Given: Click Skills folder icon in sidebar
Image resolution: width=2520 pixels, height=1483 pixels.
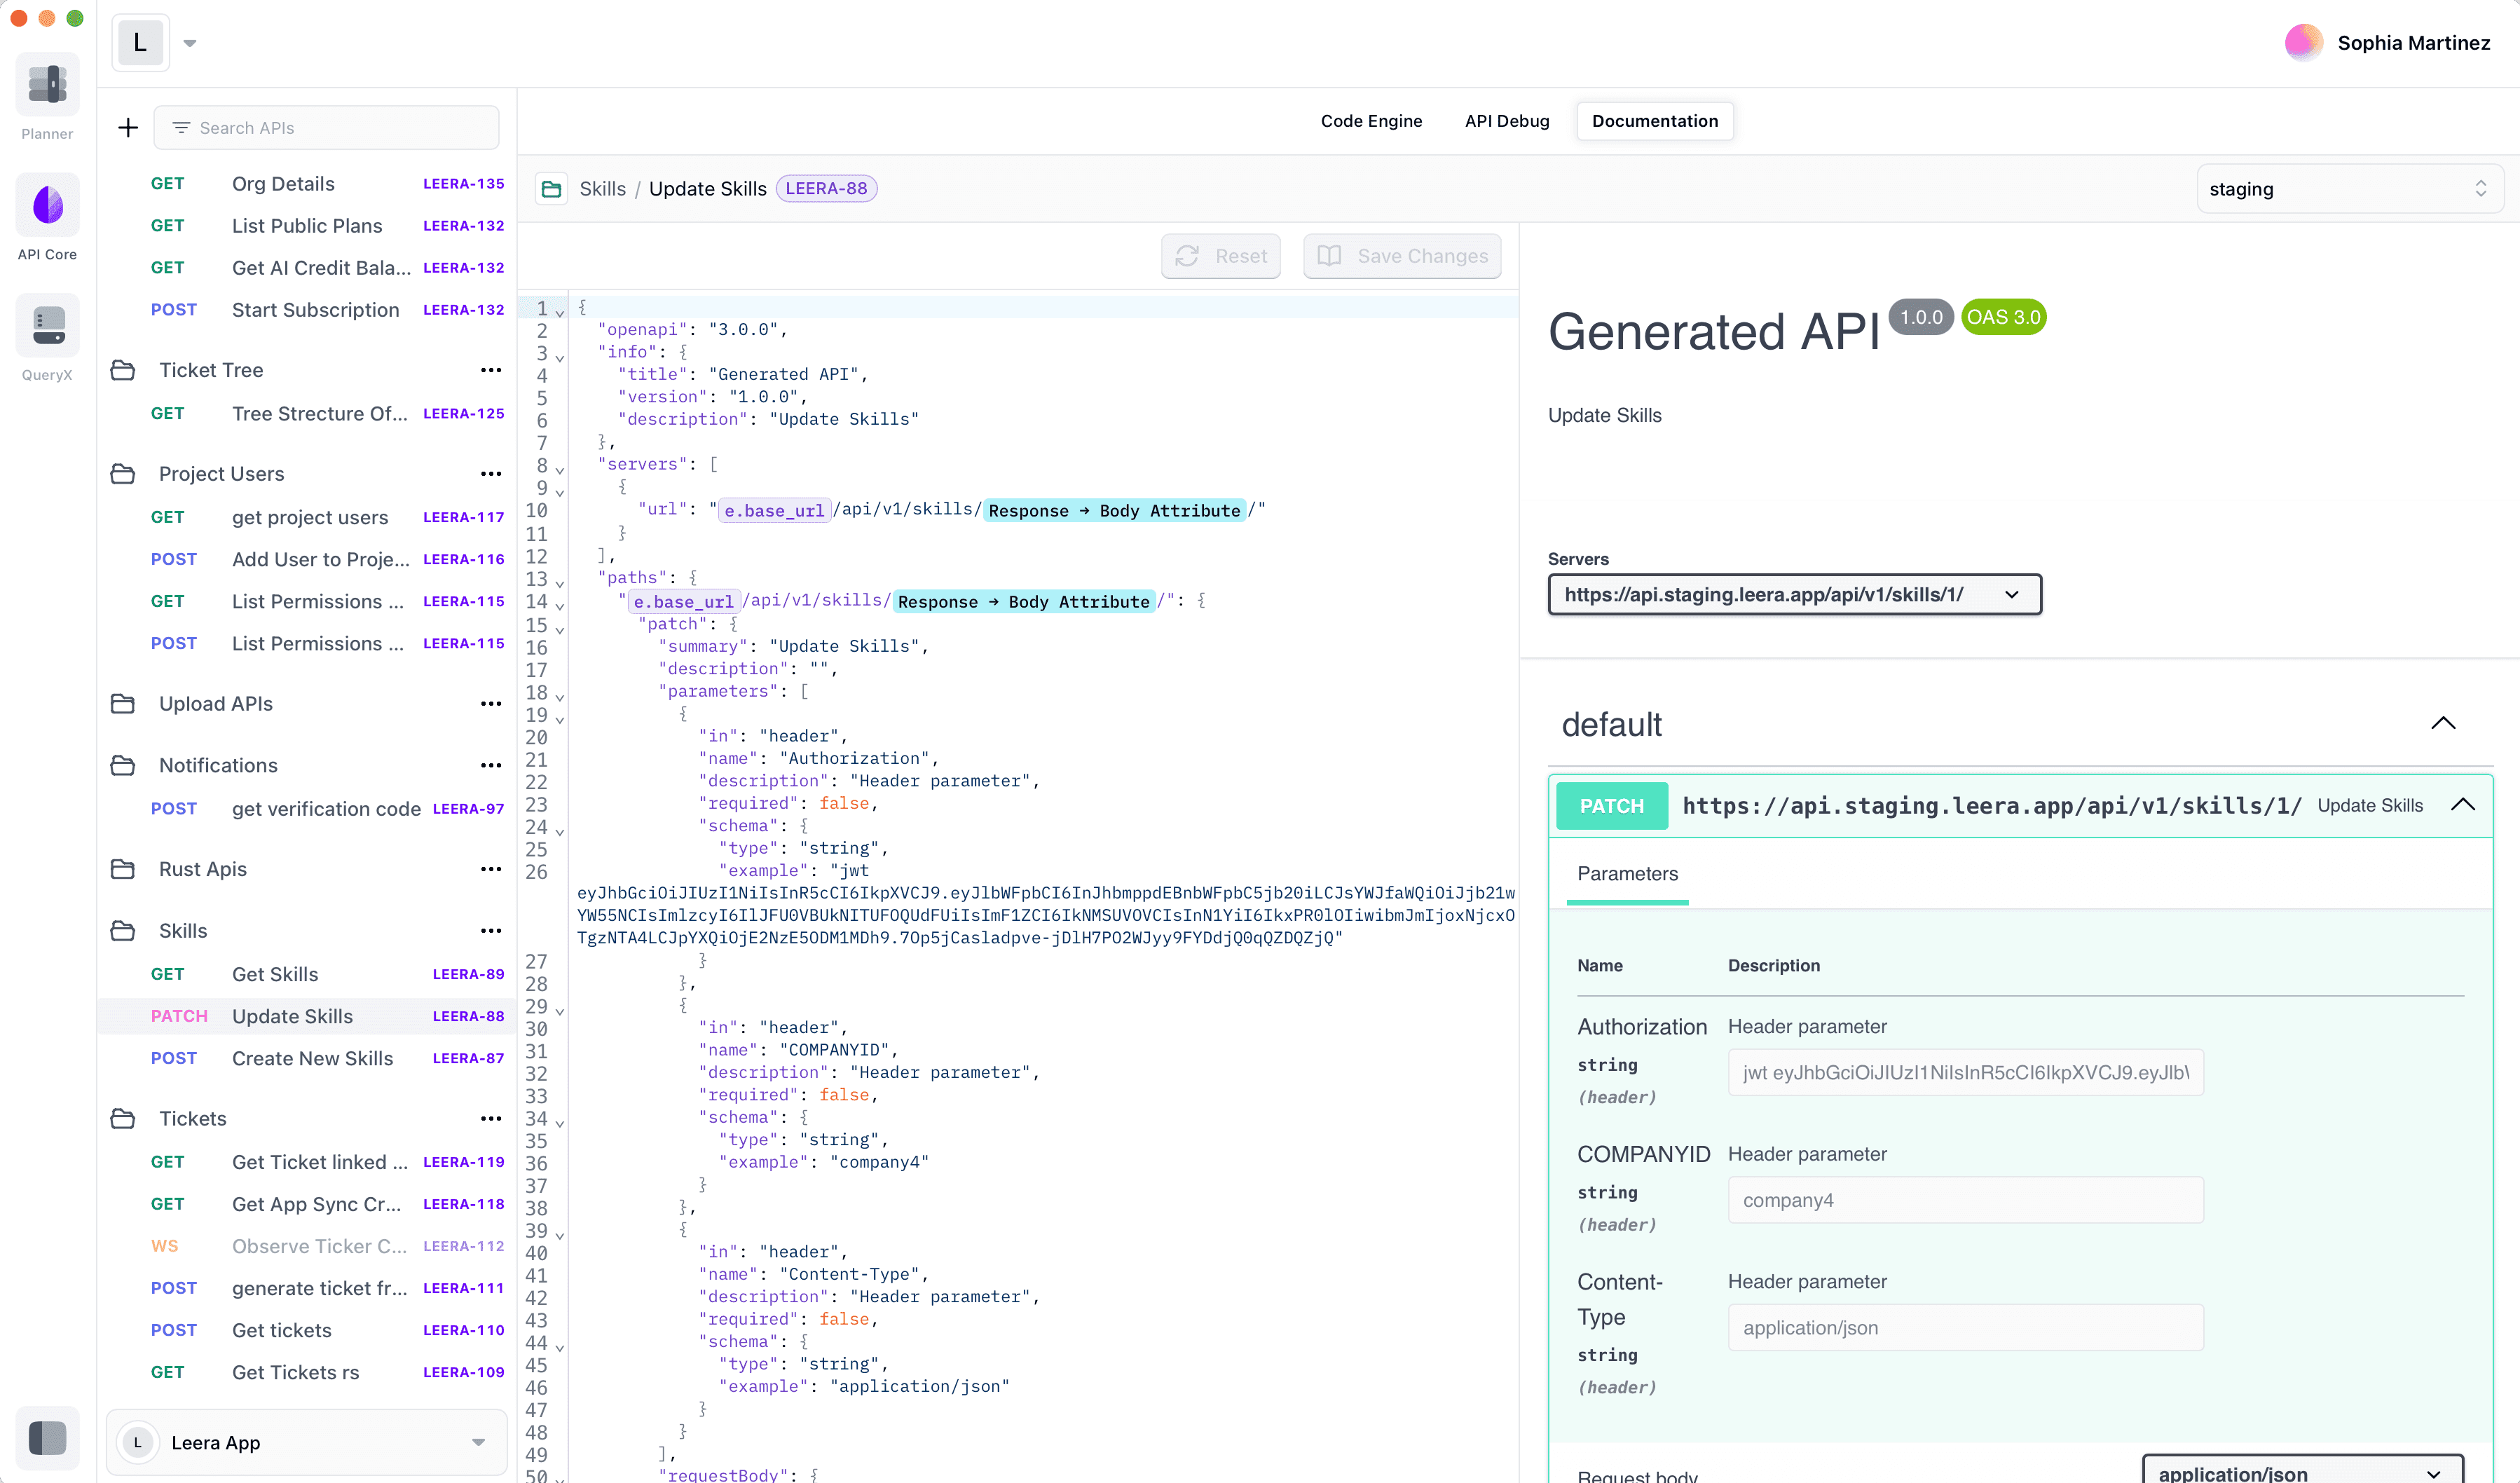Looking at the screenshot, I should [123, 931].
